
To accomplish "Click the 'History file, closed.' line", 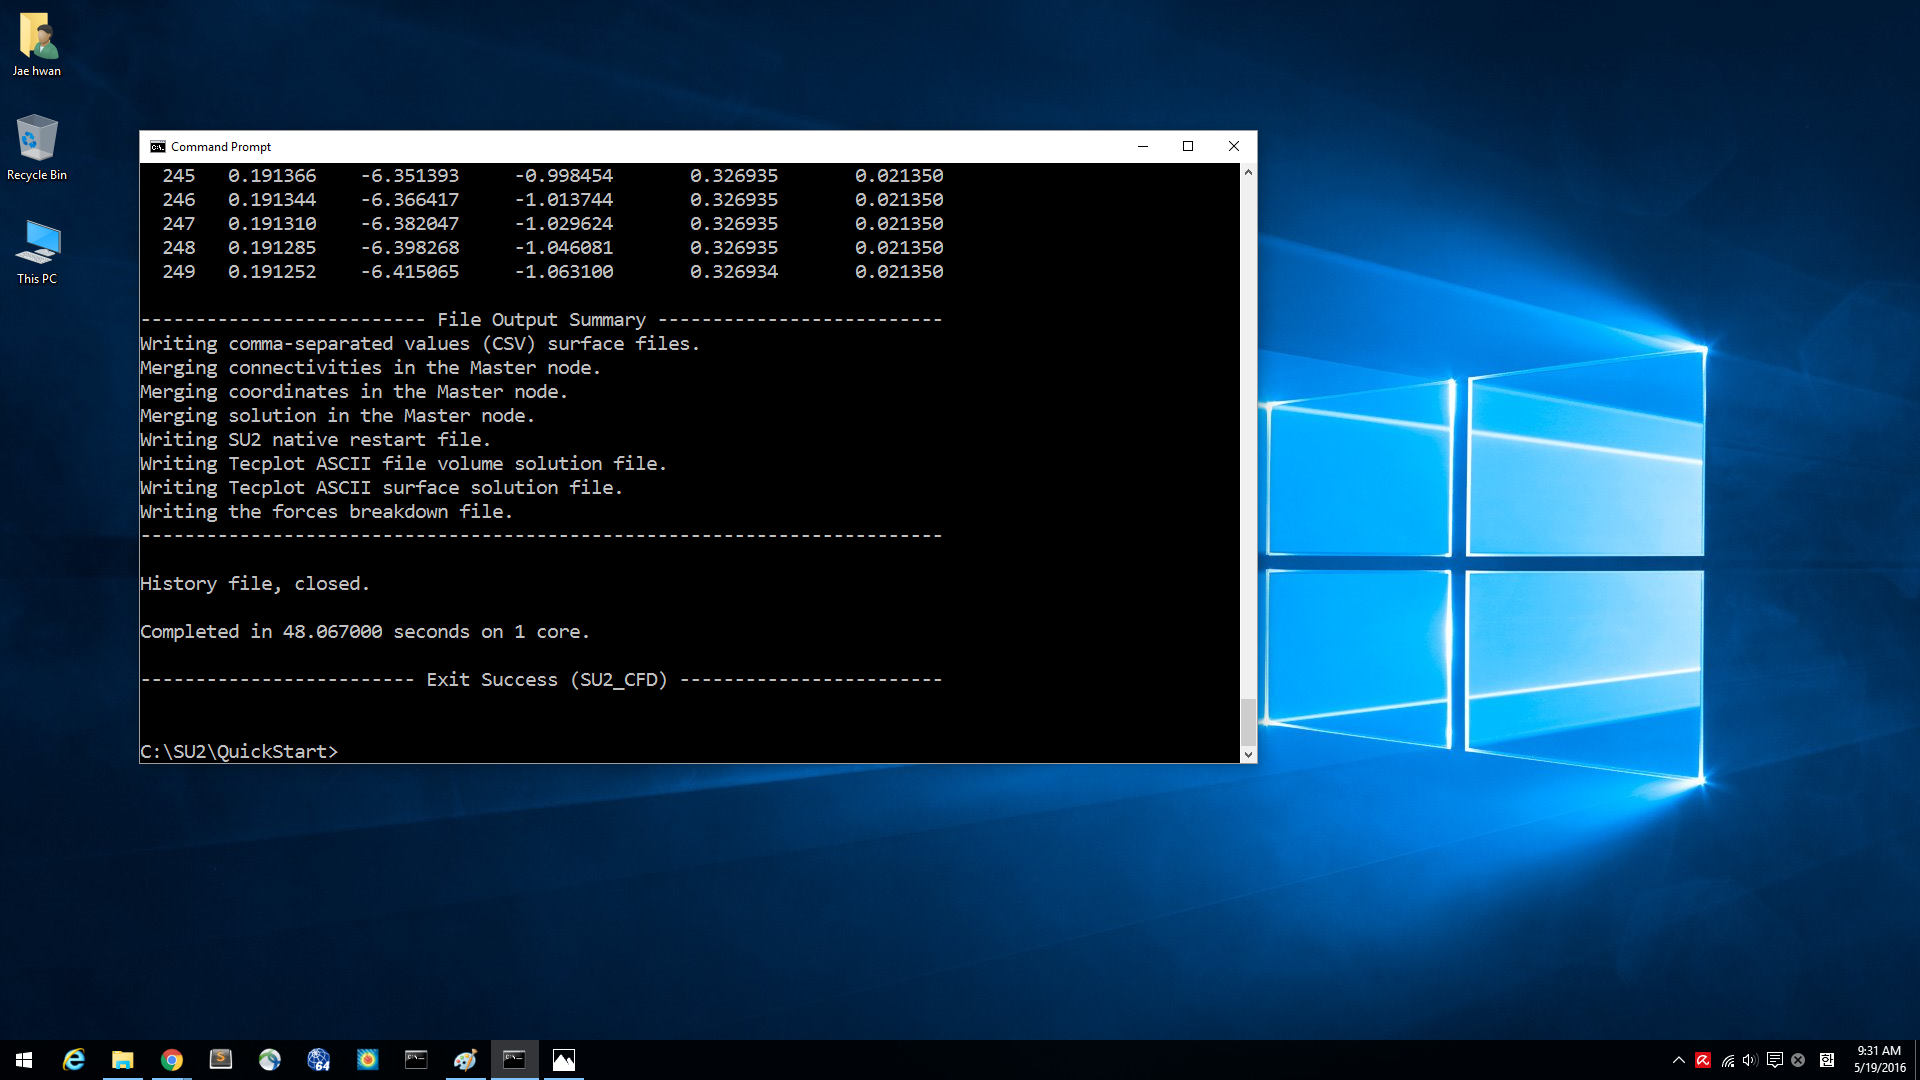I will 255,584.
